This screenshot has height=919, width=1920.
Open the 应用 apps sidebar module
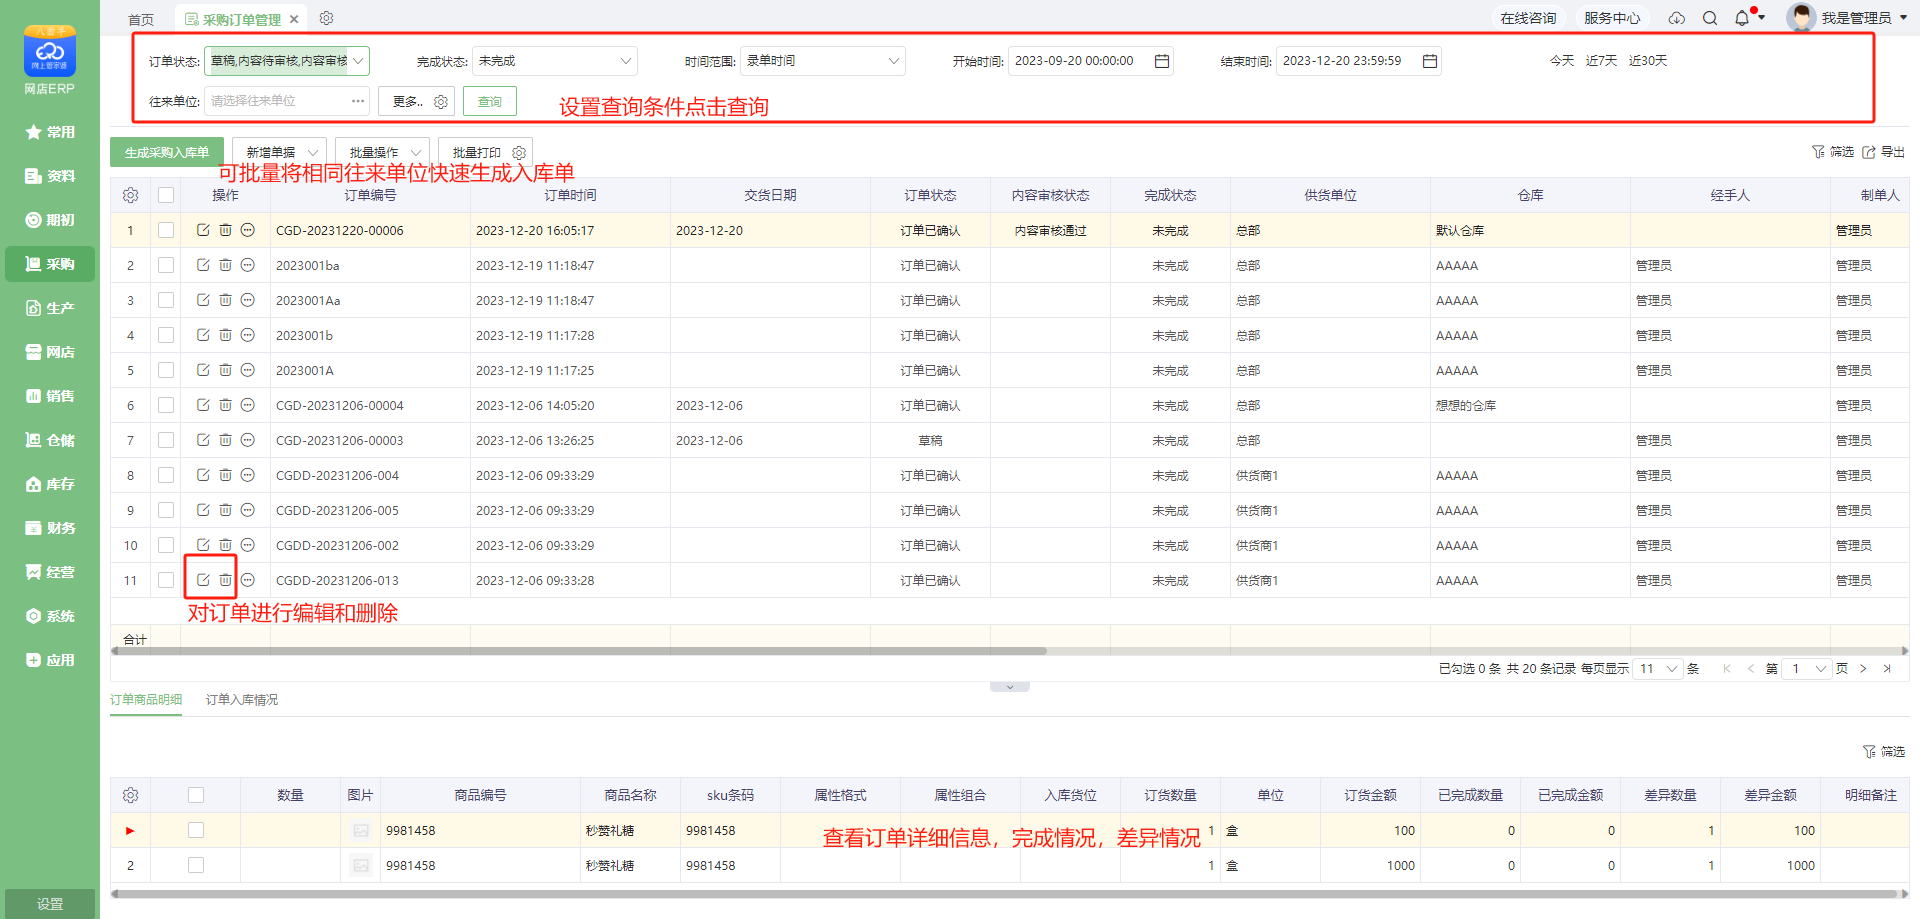click(x=50, y=660)
